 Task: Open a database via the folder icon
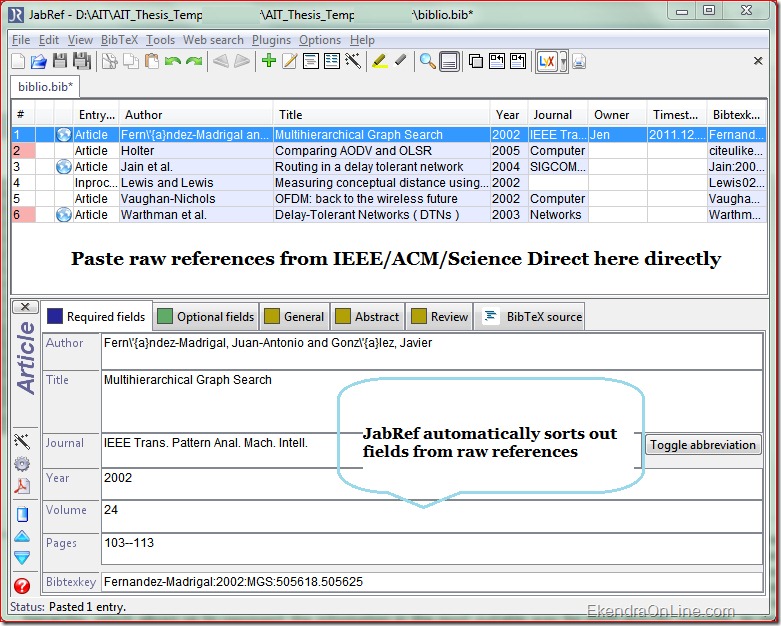(38, 61)
